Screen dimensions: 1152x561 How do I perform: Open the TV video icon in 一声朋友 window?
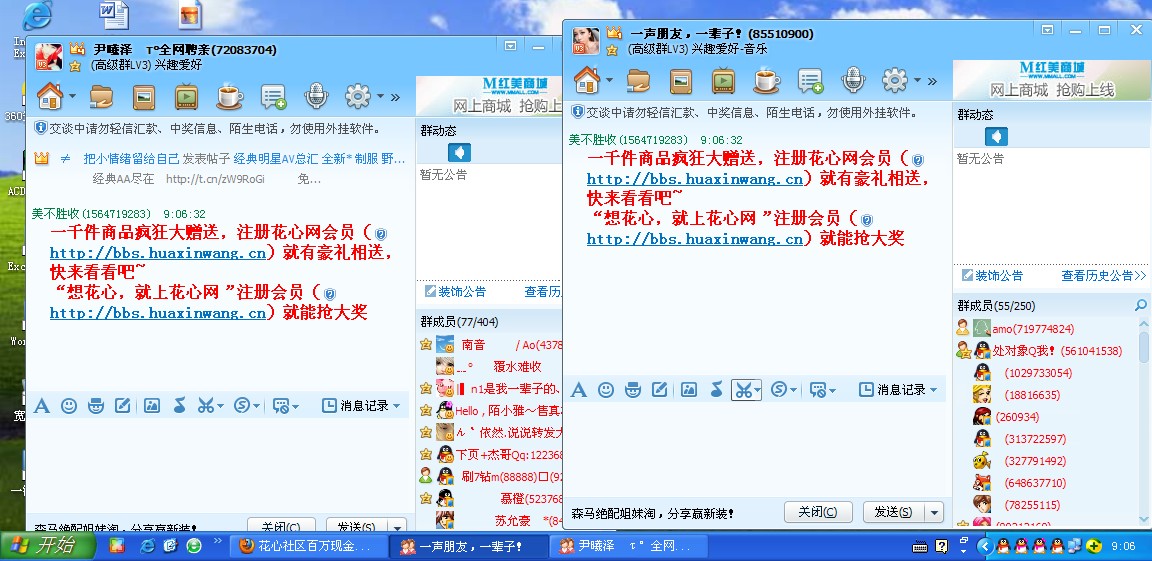[723, 81]
